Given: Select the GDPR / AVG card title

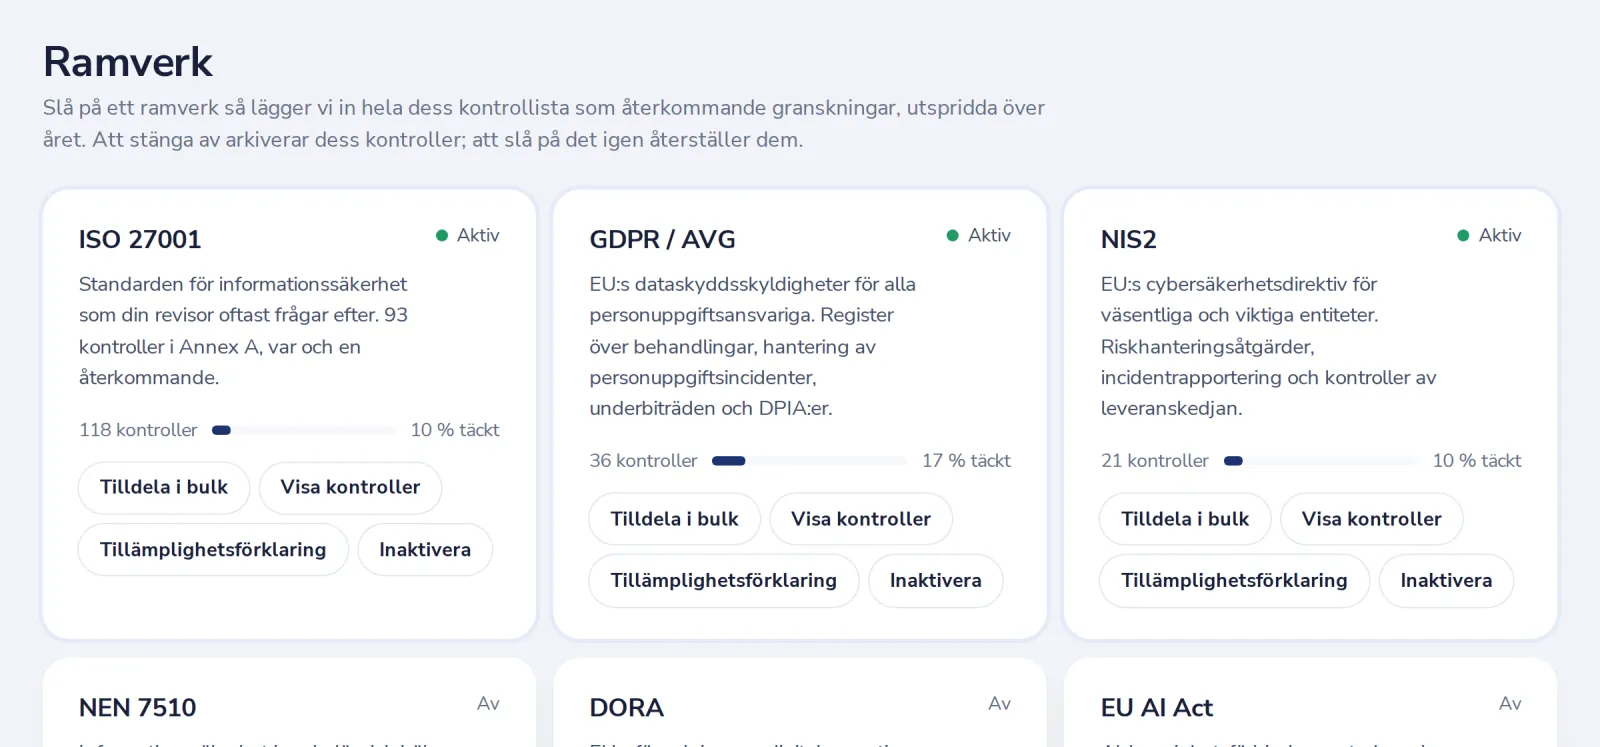Looking at the screenshot, I should tap(662, 240).
